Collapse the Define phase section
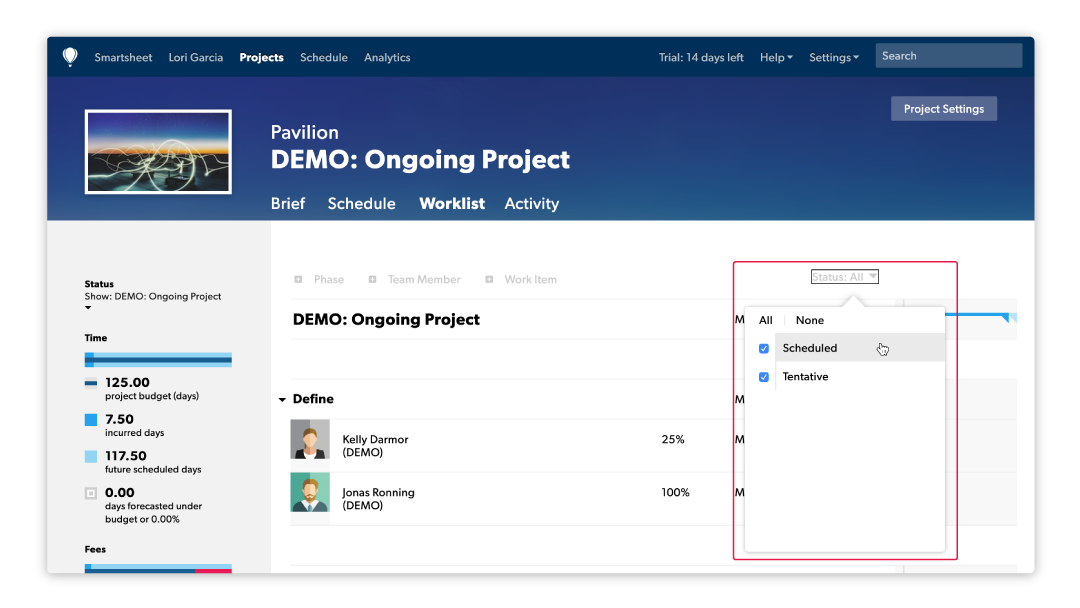 tap(283, 400)
